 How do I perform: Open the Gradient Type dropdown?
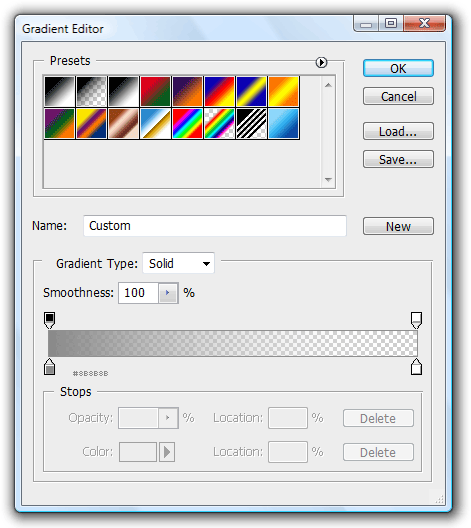tap(178, 263)
